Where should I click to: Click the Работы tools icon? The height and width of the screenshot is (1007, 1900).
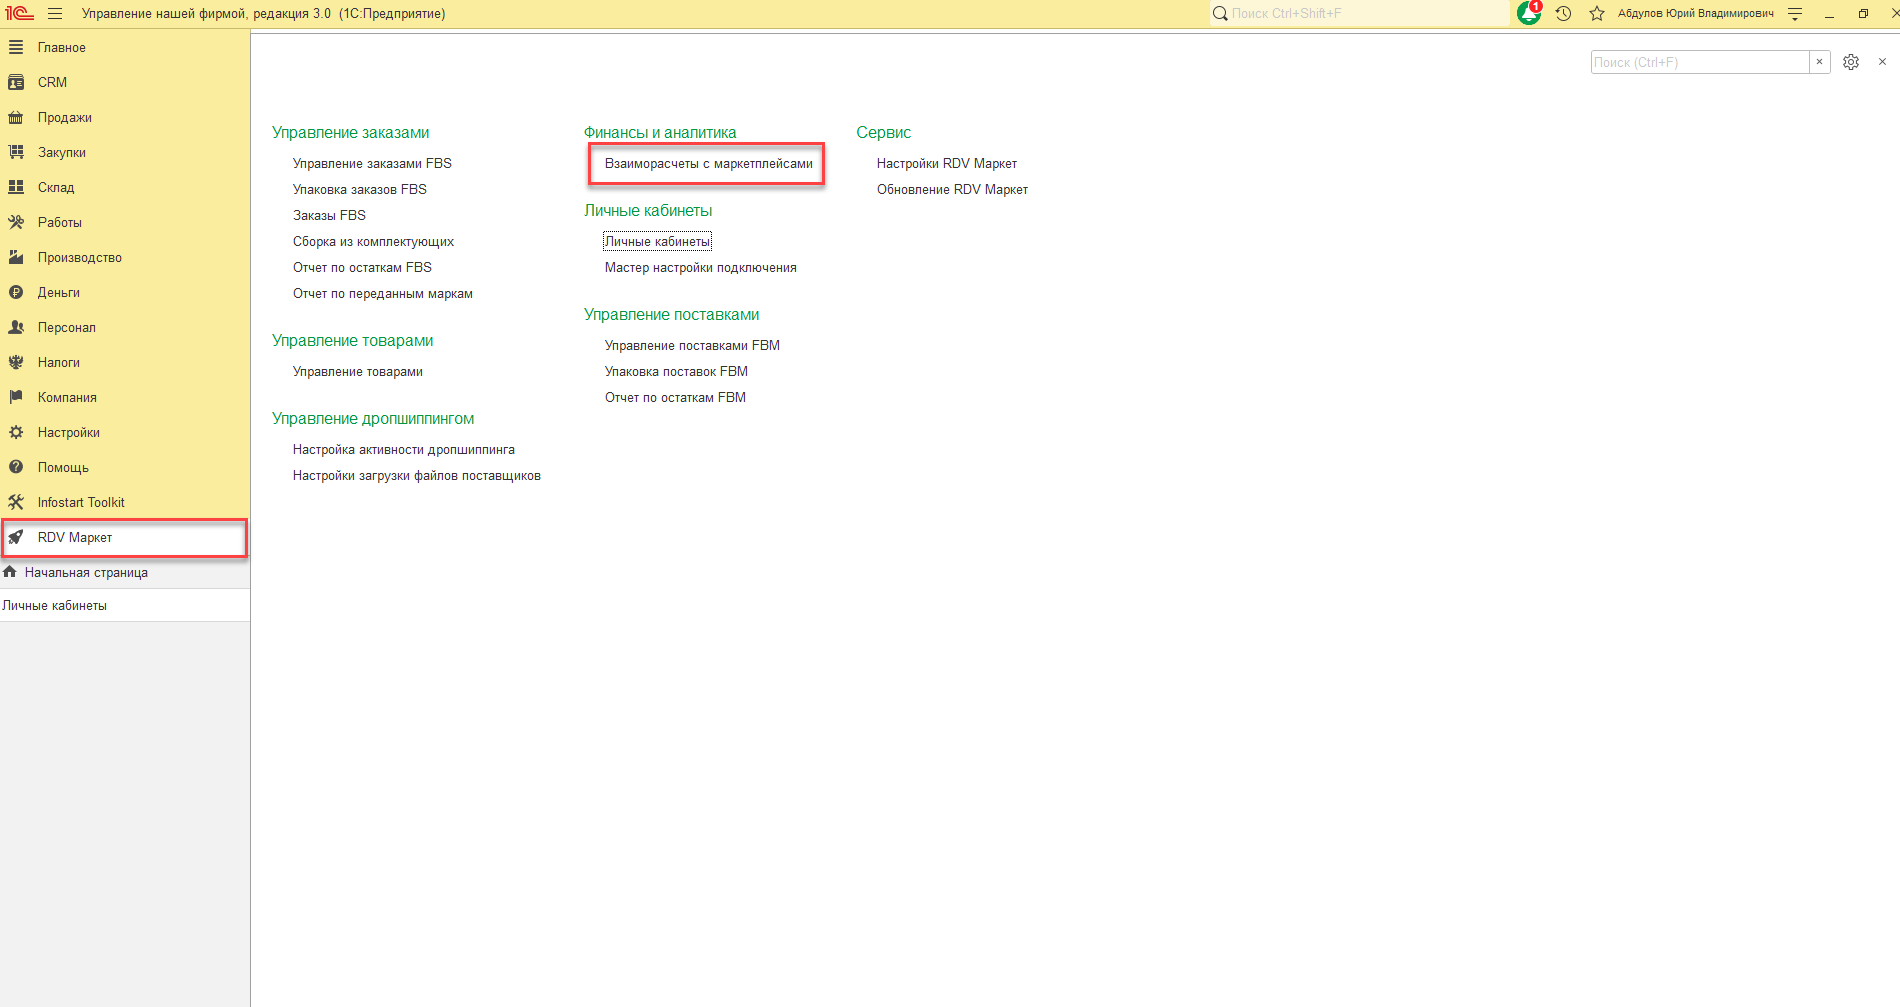click(x=16, y=222)
